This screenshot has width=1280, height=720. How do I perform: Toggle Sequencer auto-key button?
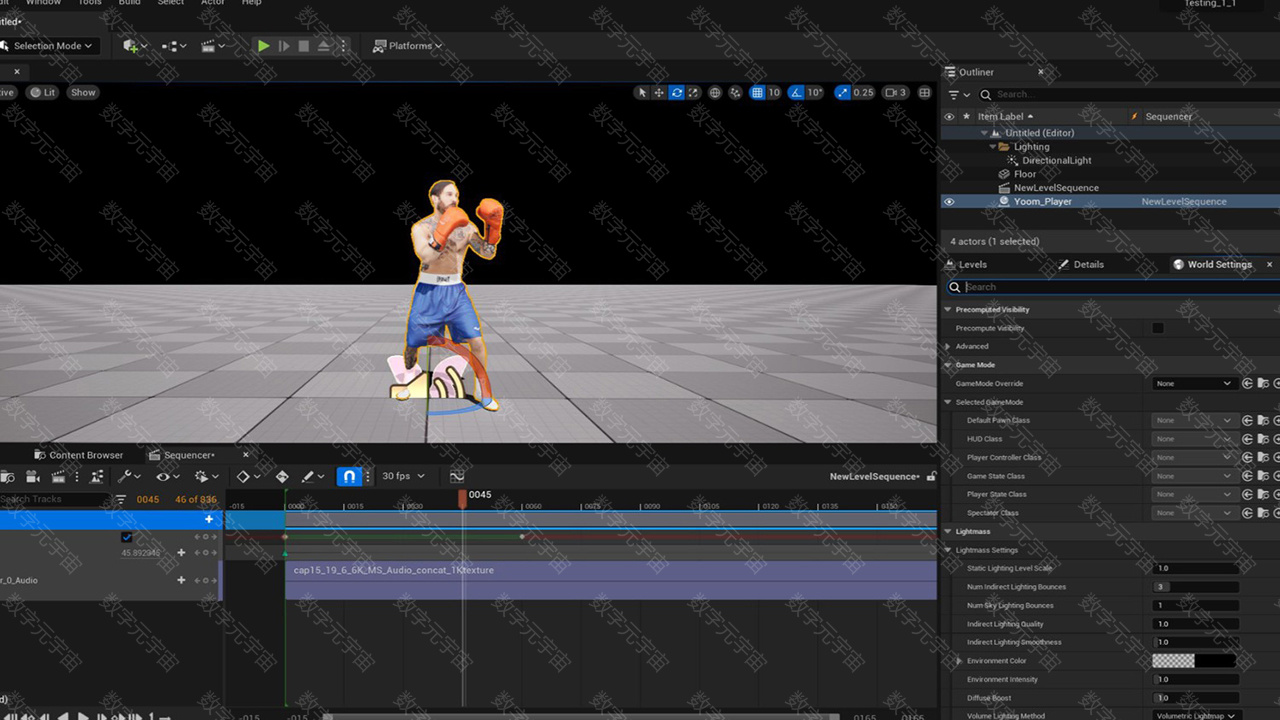pyautogui.click(x=282, y=476)
